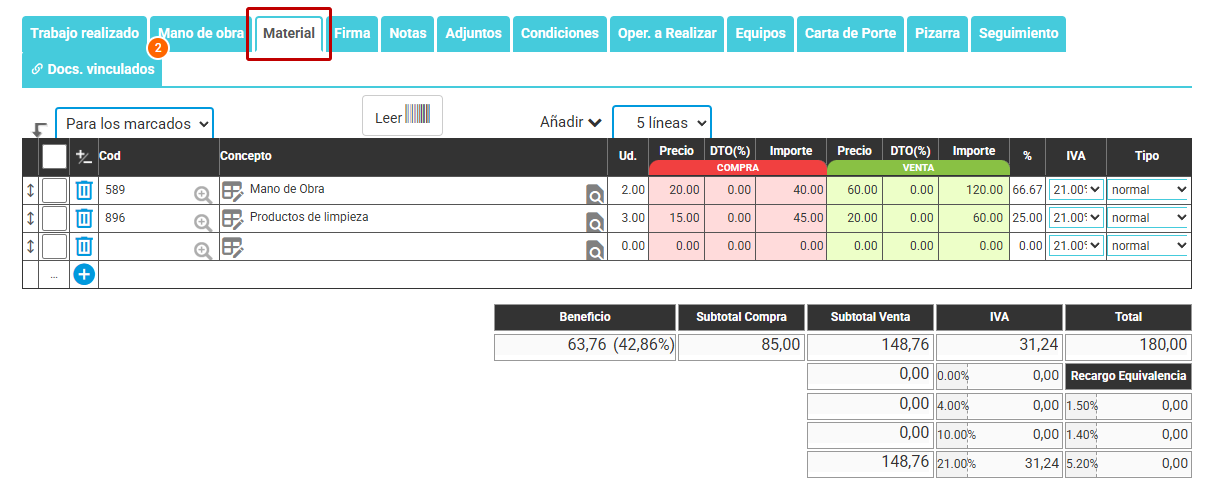Screen dimensions: 1206x501
Task: Open IVA dropdown on the empty row
Action: (x=1075, y=245)
